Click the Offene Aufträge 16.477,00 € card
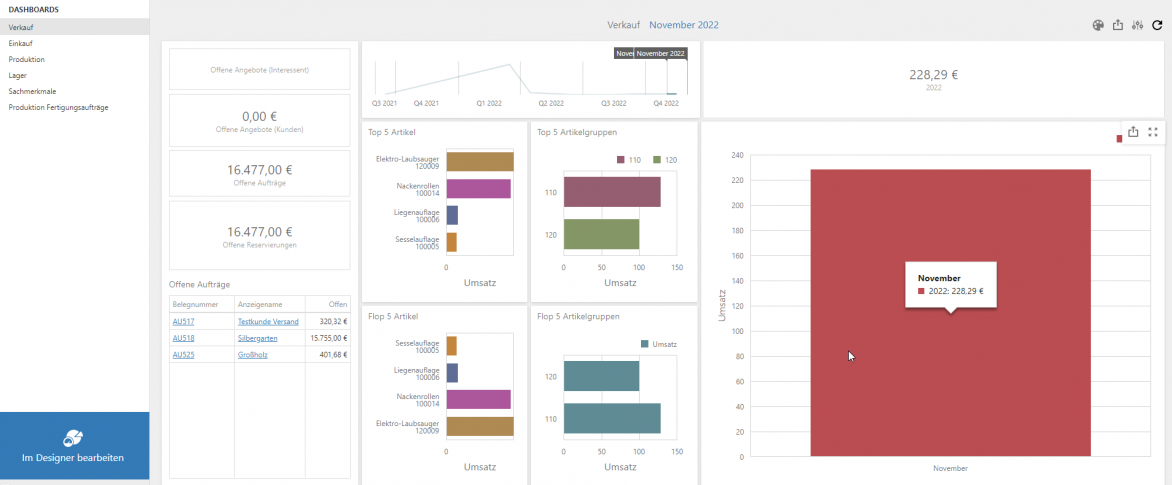Viewport: 1172px width, 485px height. [259, 173]
